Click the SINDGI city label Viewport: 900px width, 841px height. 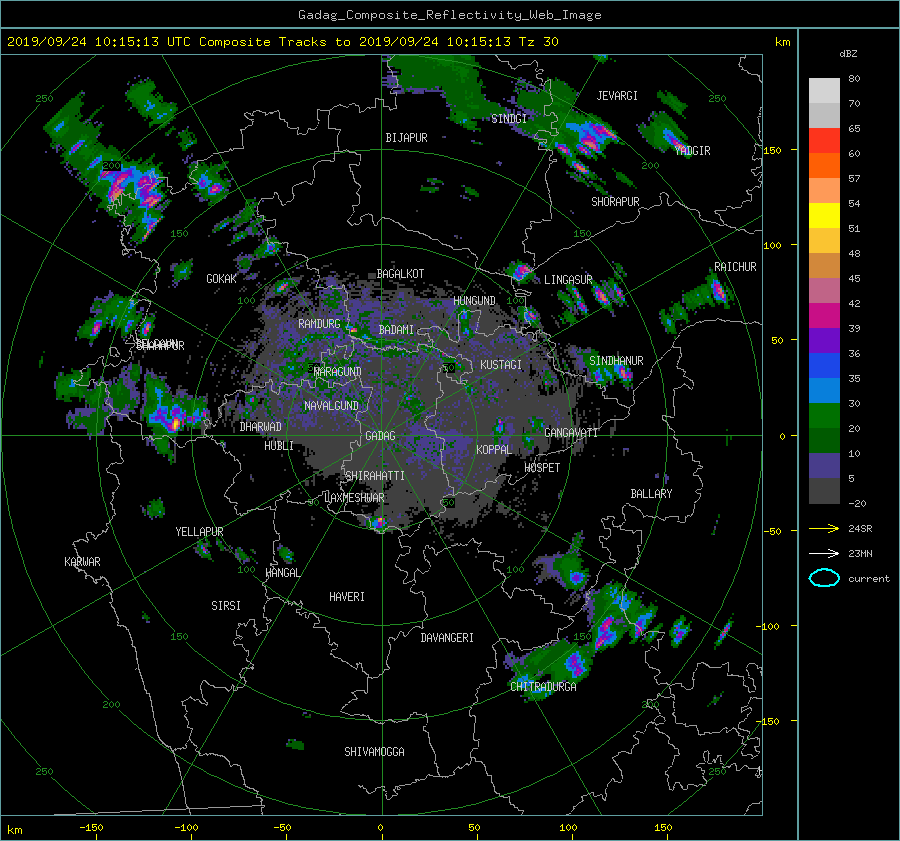509,119
